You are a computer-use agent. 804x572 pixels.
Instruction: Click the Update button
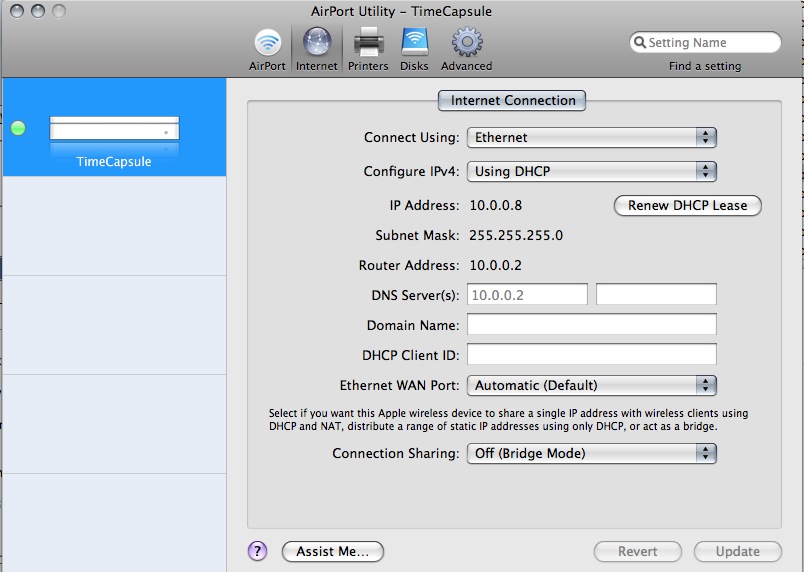[738, 551]
